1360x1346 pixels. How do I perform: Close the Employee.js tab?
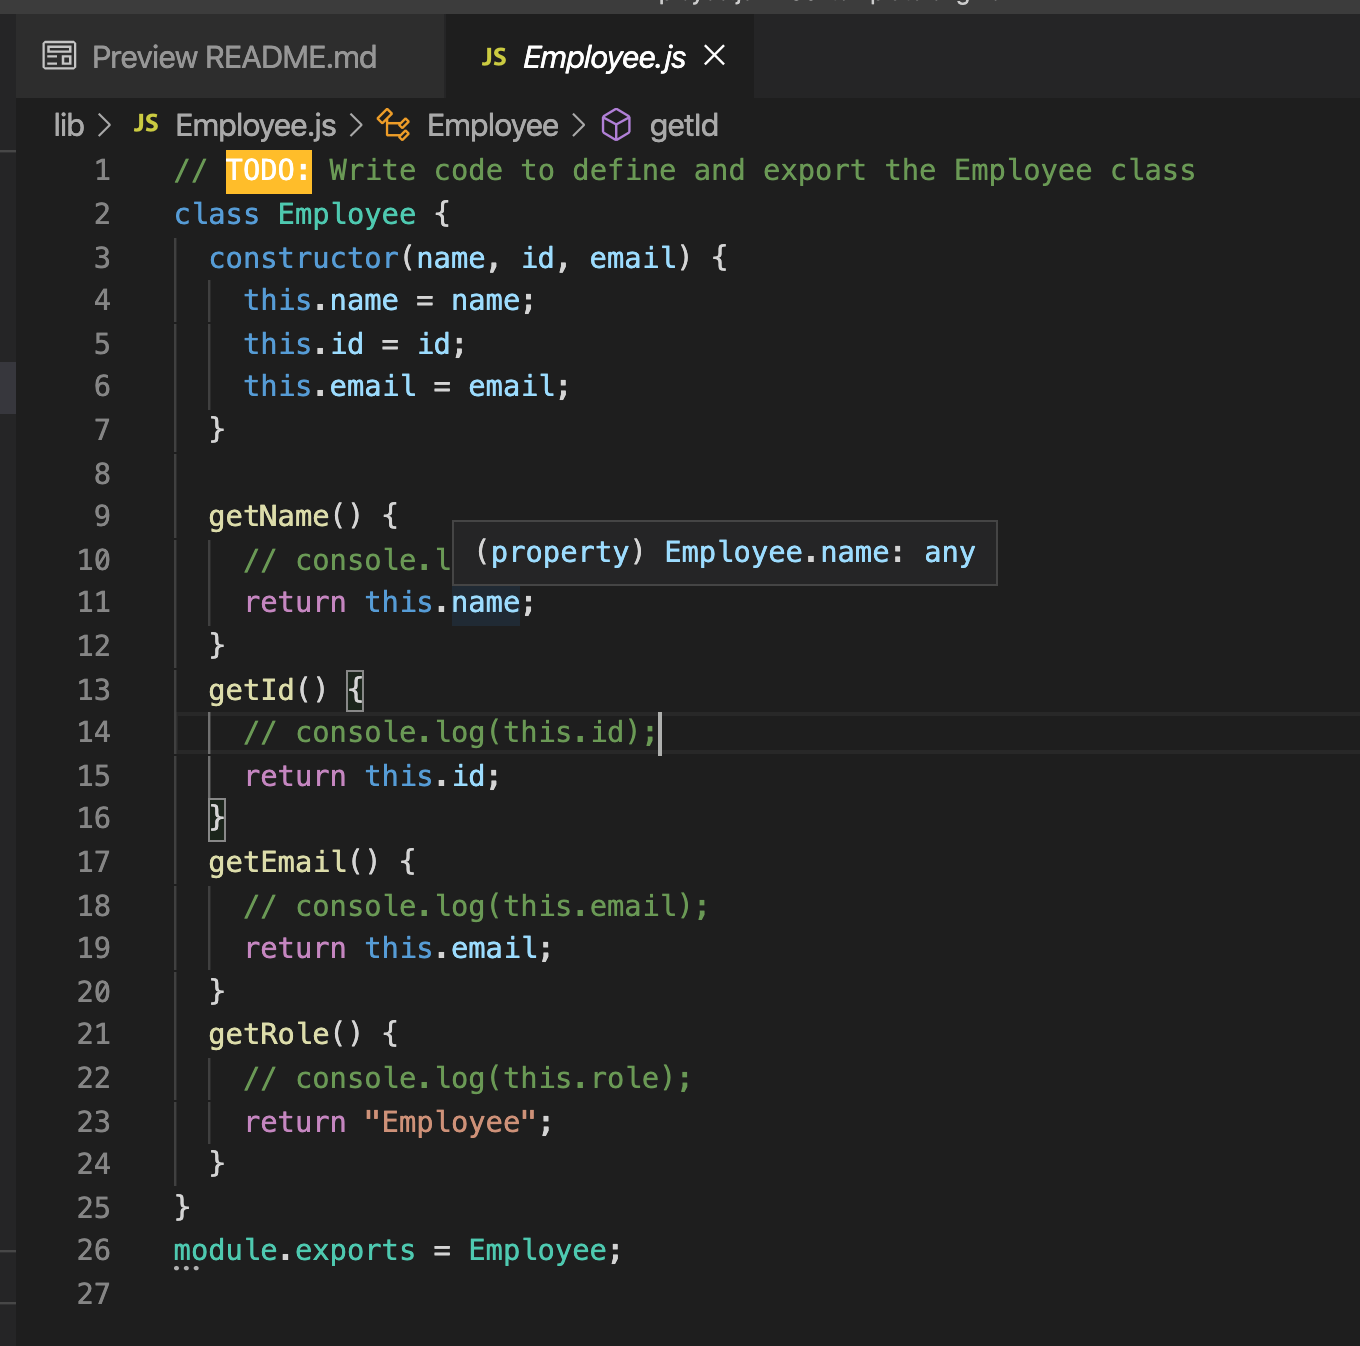click(714, 57)
